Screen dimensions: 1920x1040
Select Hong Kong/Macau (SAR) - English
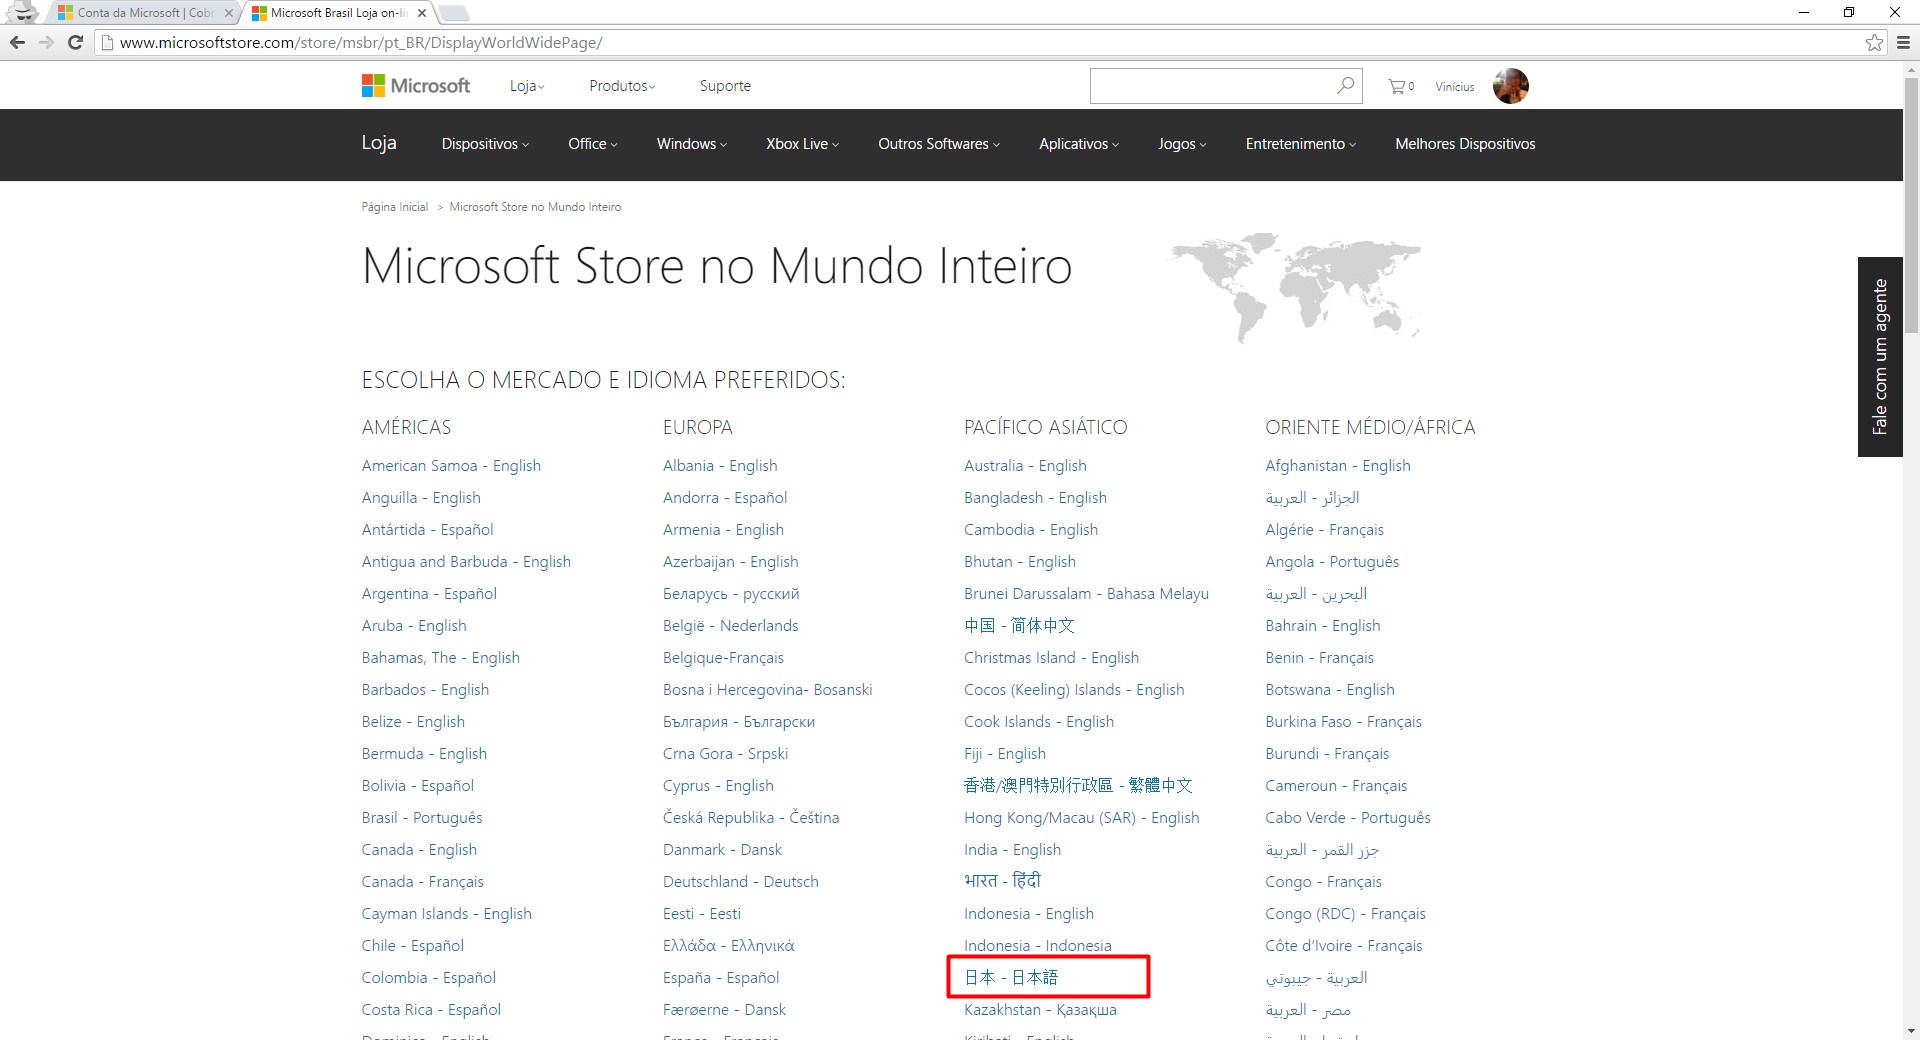tap(1081, 818)
